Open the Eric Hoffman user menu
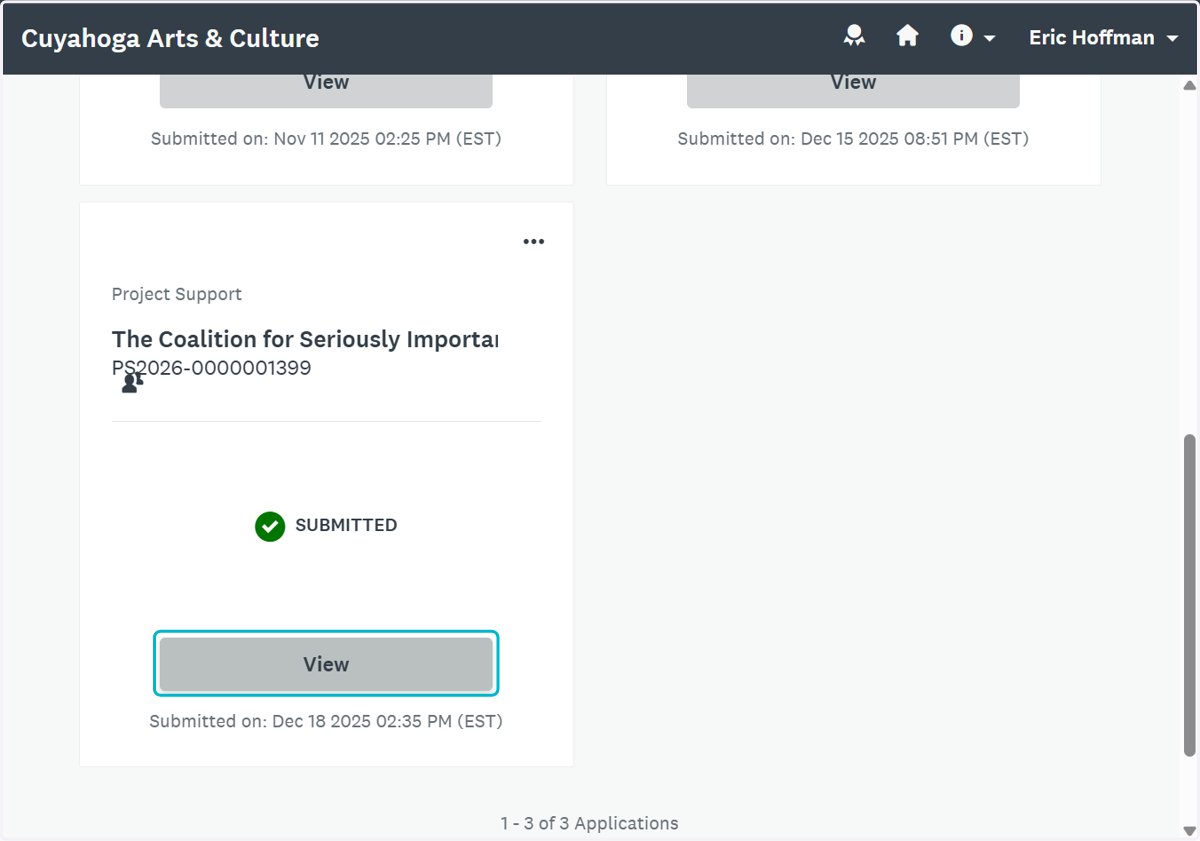This screenshot has width=1200, height=841. [x=1104, y=38]
